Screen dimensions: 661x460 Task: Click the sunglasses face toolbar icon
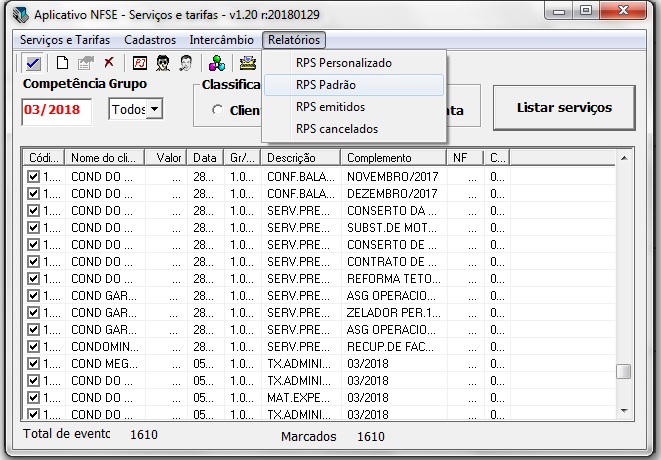click(163, 64)
